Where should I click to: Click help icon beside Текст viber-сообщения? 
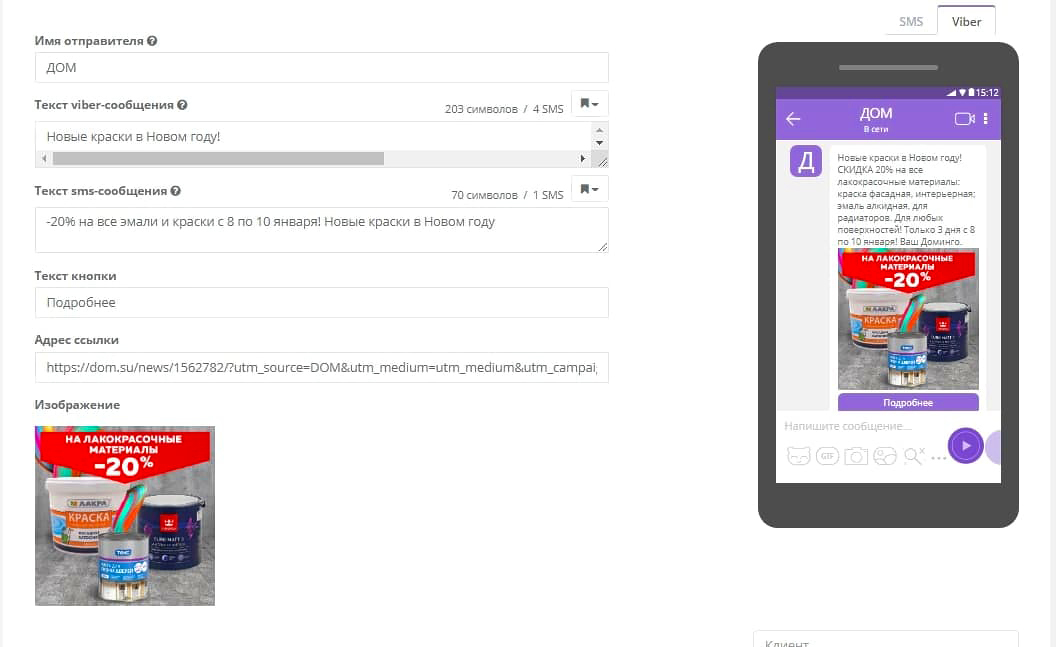(x=182, y=105)
